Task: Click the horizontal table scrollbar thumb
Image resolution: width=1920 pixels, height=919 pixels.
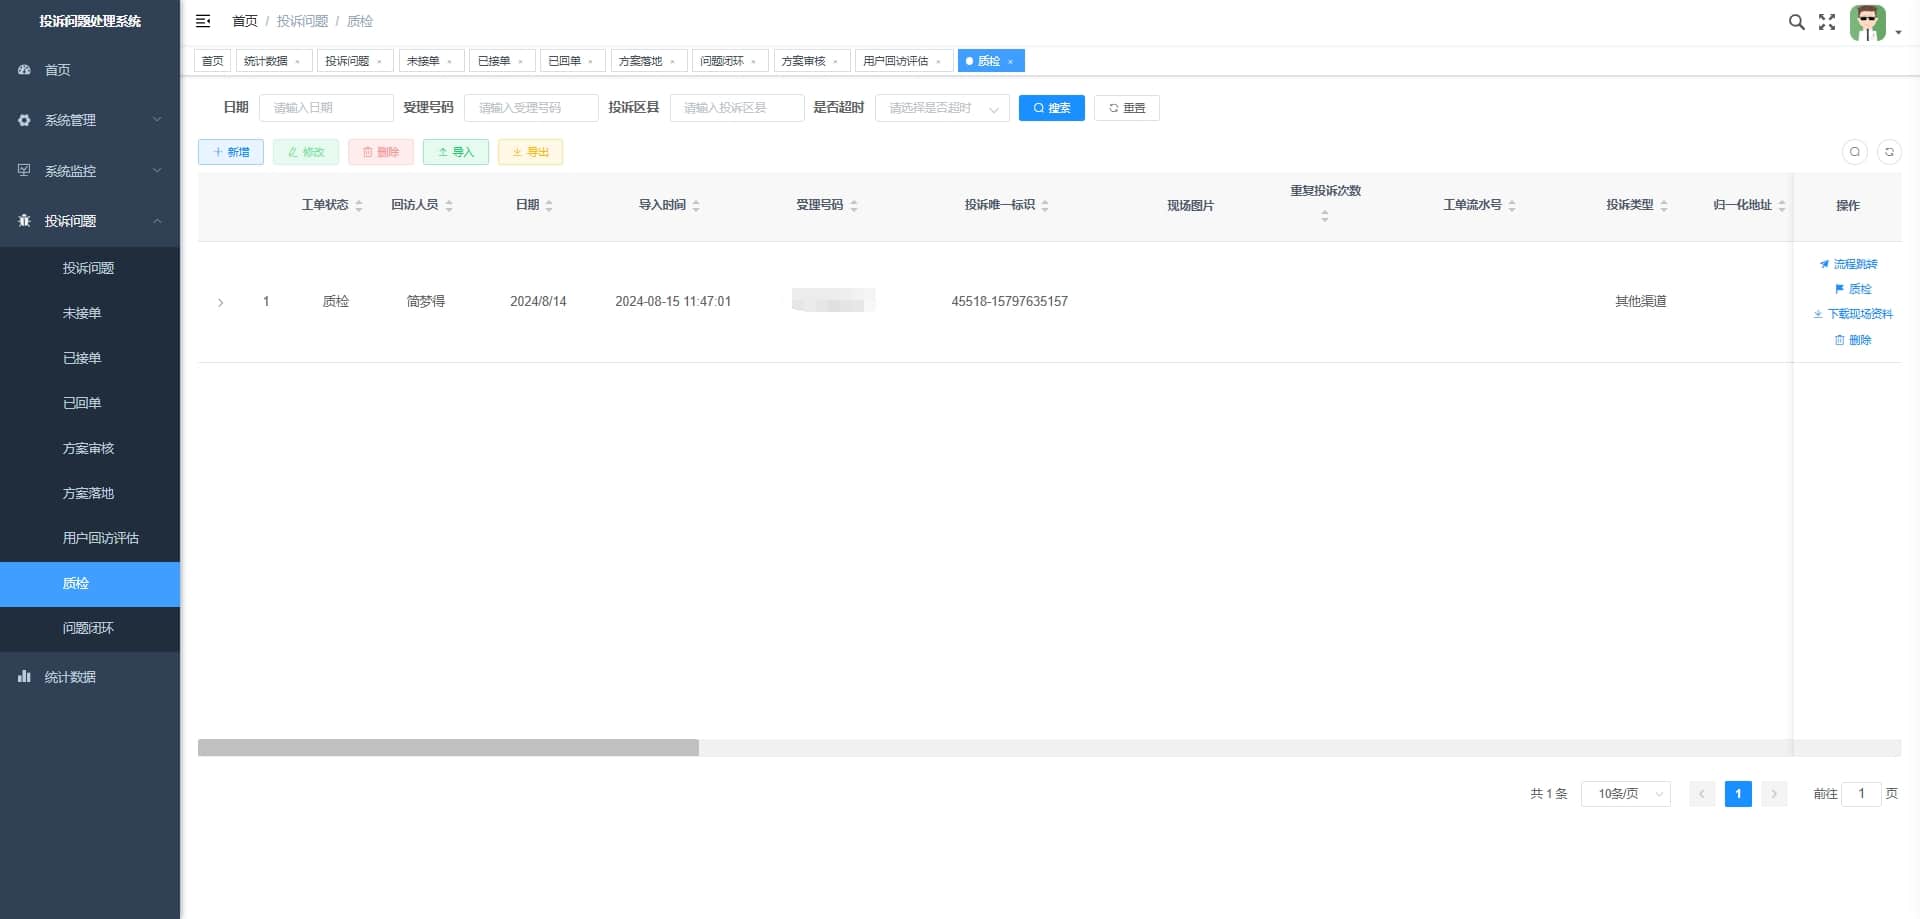Action: pyautogui.click(x=448, y=748)
